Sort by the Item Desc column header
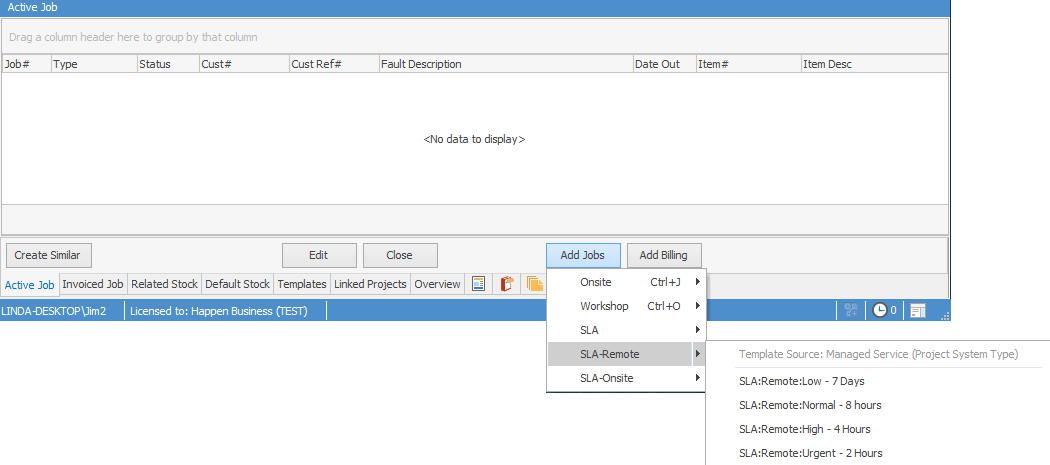 [x=875, y=64]
